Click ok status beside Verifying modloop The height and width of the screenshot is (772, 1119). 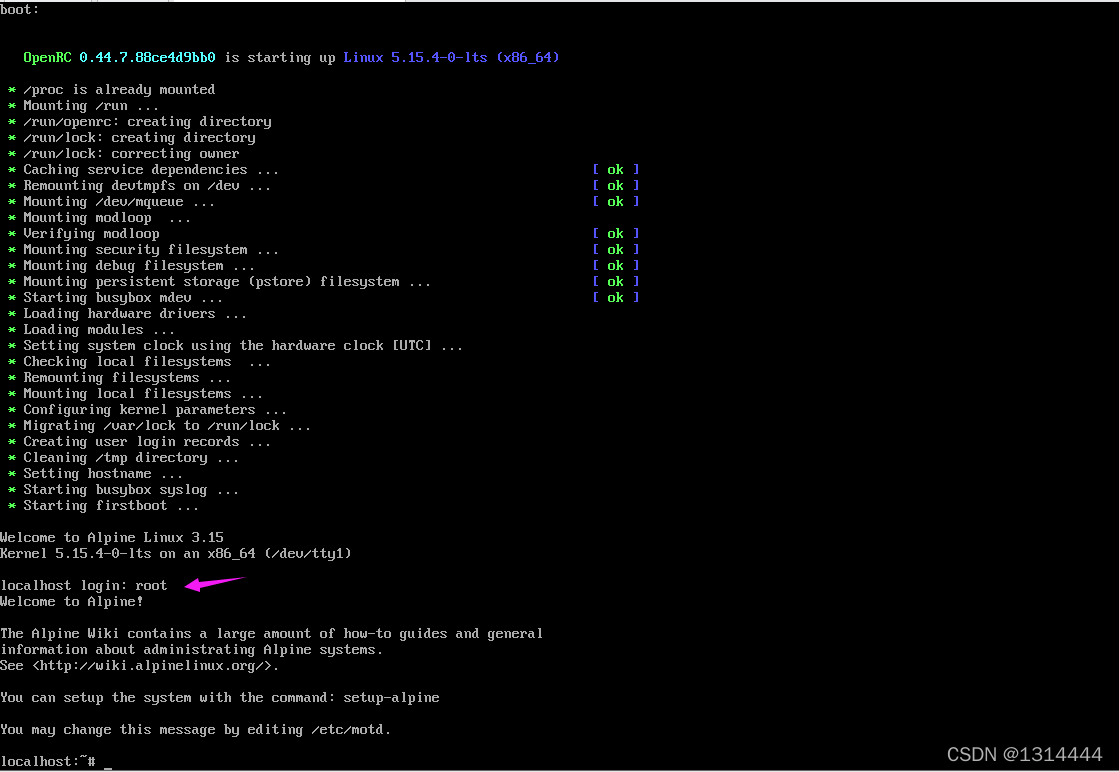point(615,234)
